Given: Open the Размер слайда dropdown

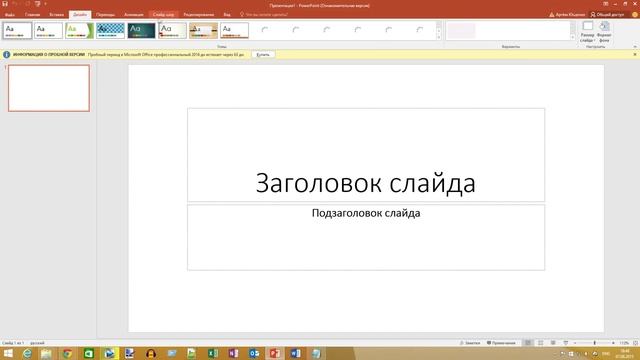Looking at the screenshot, I should (587, 32).
